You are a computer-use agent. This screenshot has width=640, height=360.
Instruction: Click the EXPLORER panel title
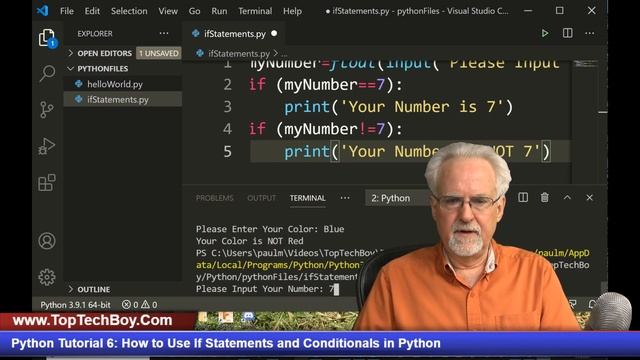(x=95, y=33)
